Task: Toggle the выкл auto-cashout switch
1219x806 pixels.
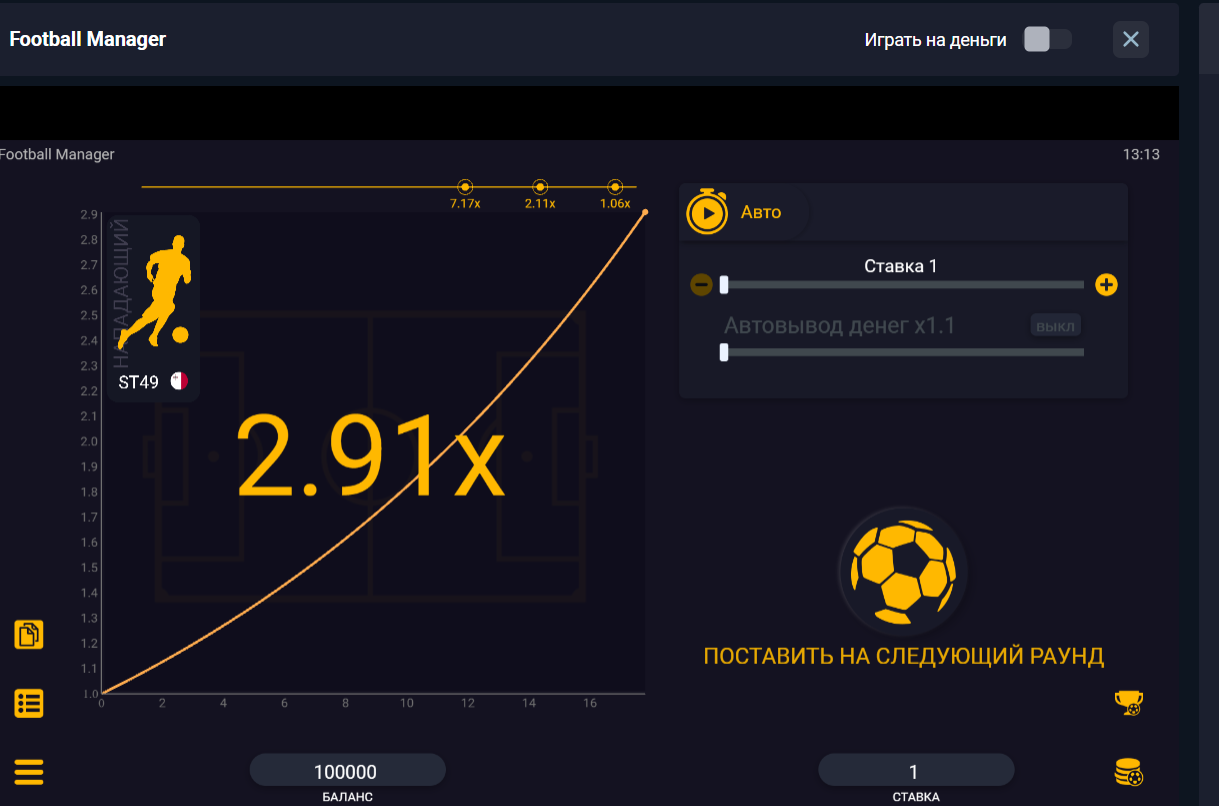Action: 1056,326
